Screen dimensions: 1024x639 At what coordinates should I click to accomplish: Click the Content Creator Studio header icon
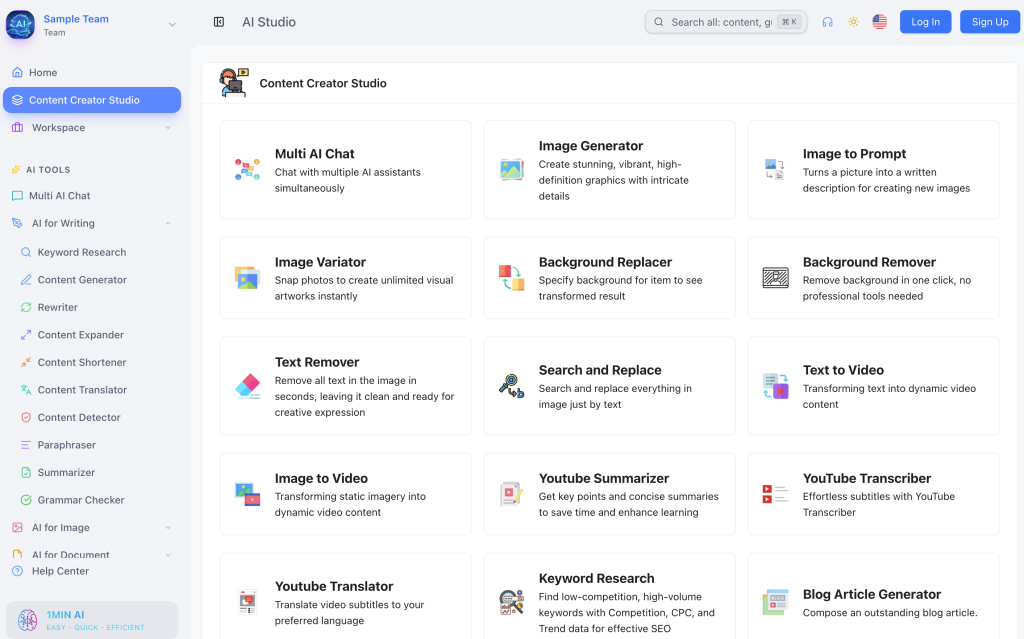coord(234,83)
